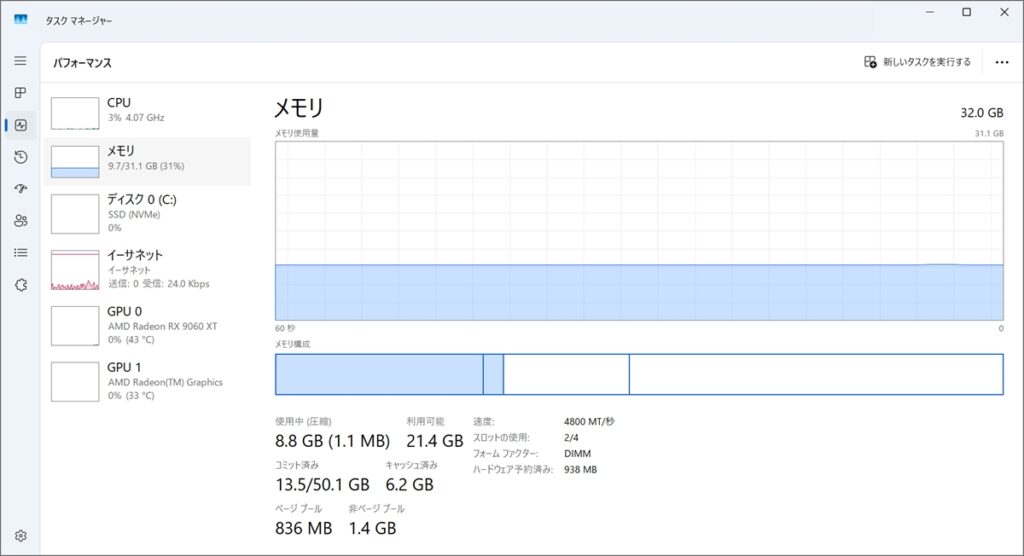Image resolution: width=1024 pixels, height=556 pixels.
Task: Click the Run new task button
Action: tap(917, 62)
